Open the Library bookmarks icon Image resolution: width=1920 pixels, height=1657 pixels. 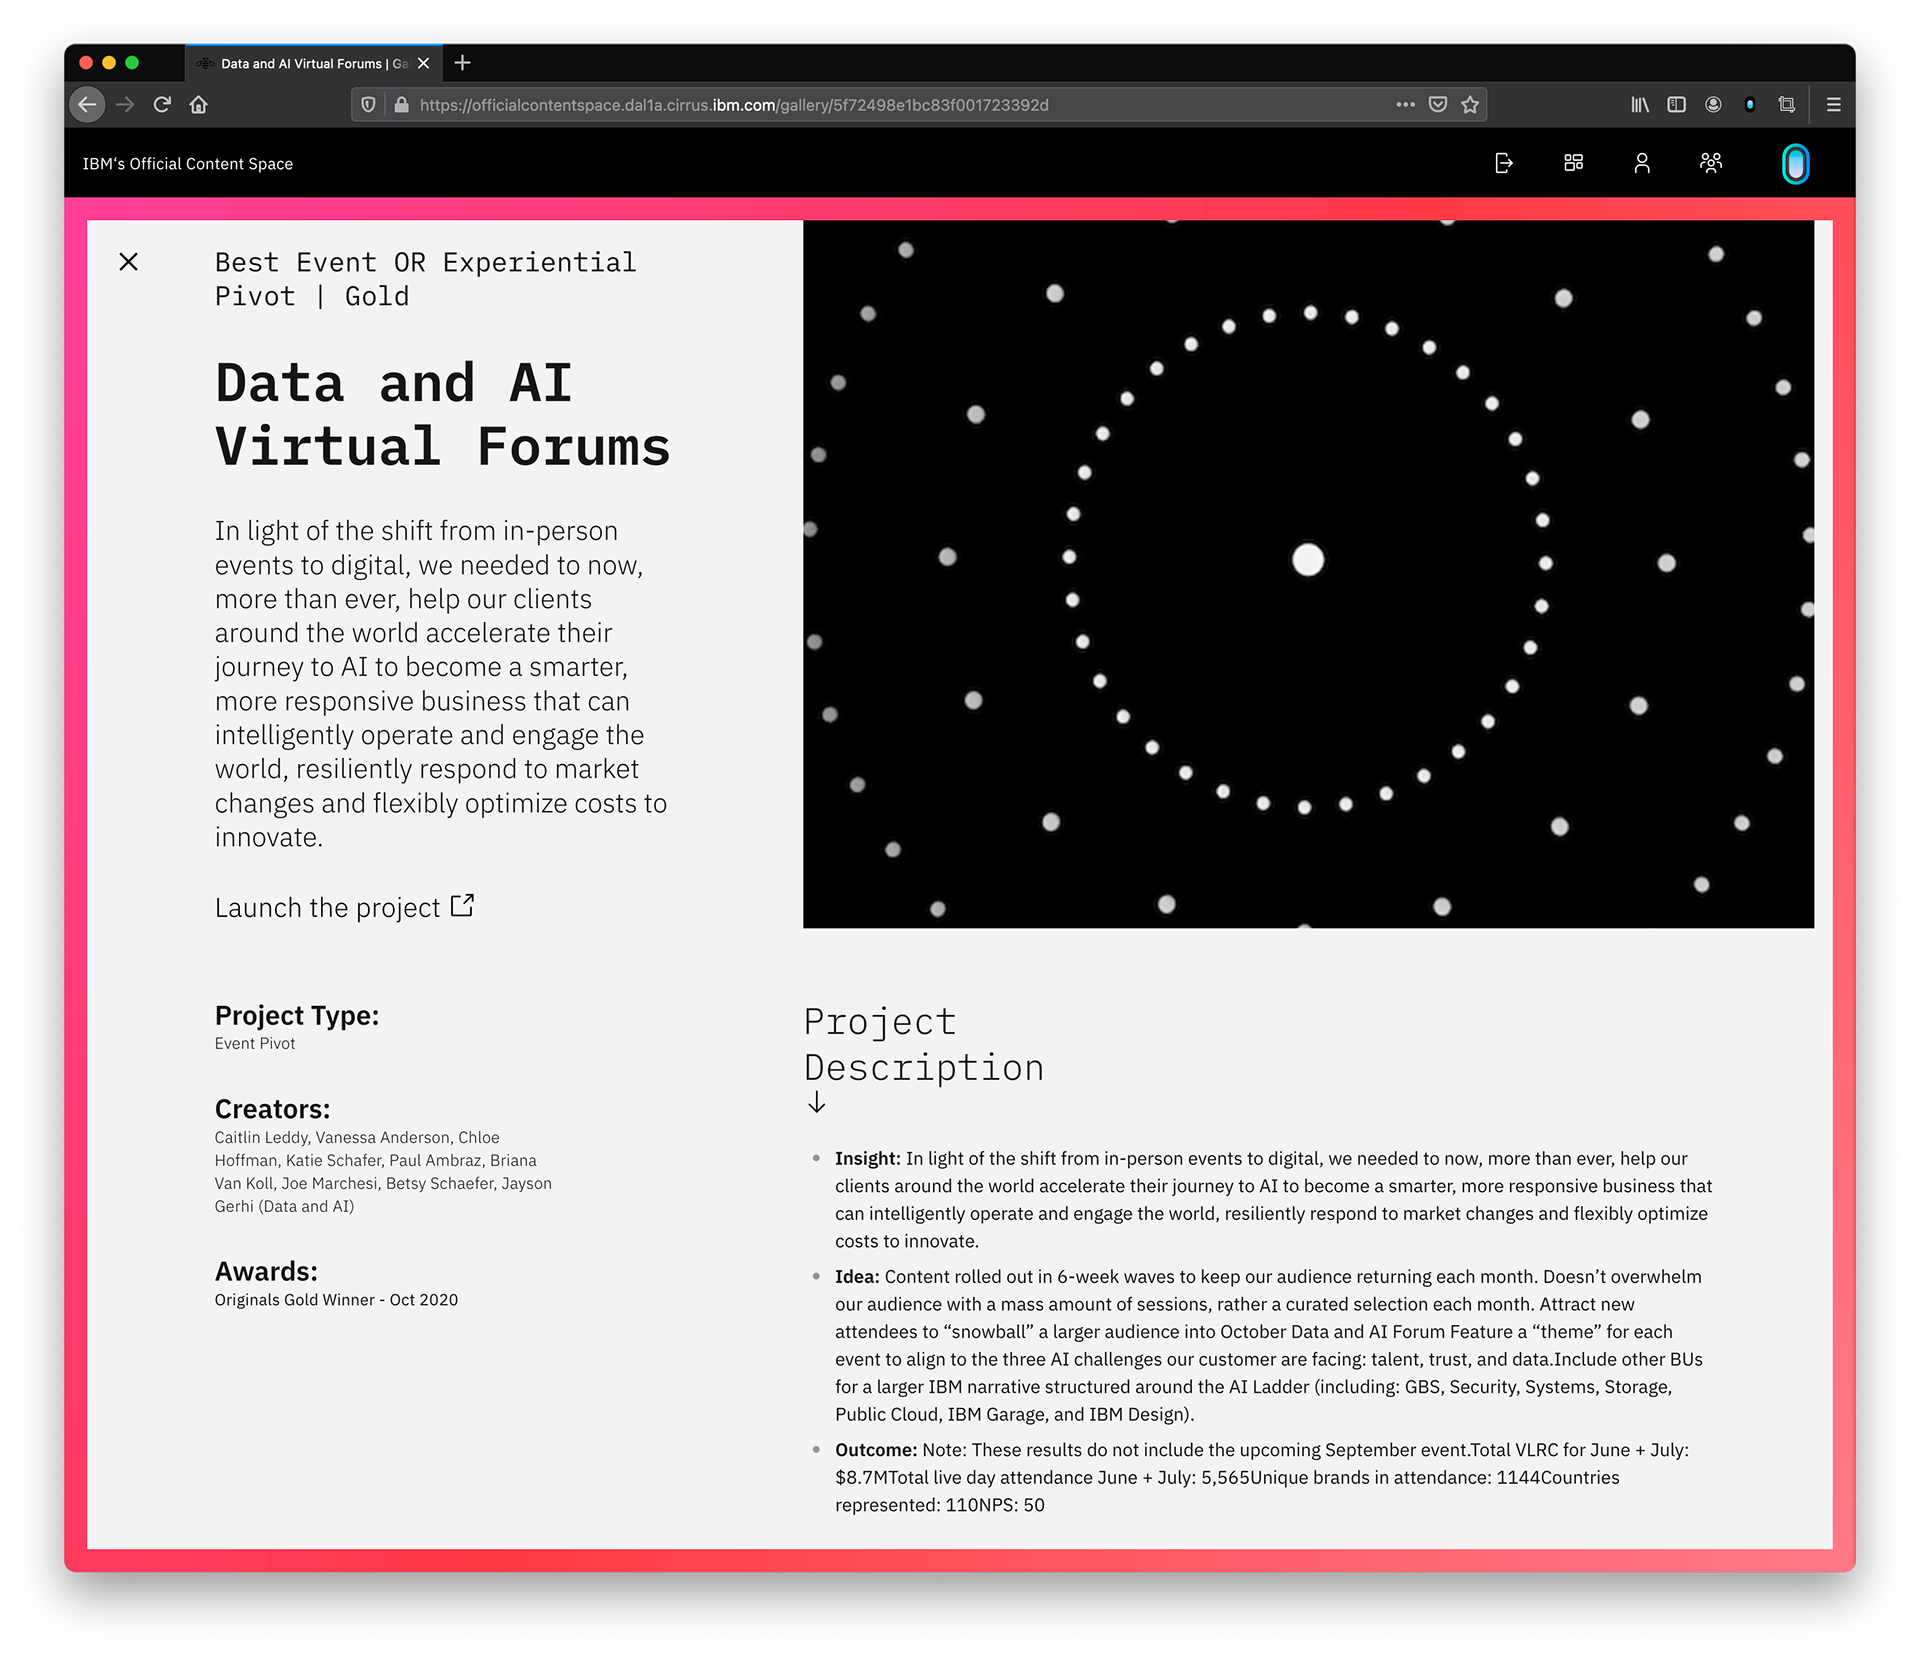[1640, 105]
